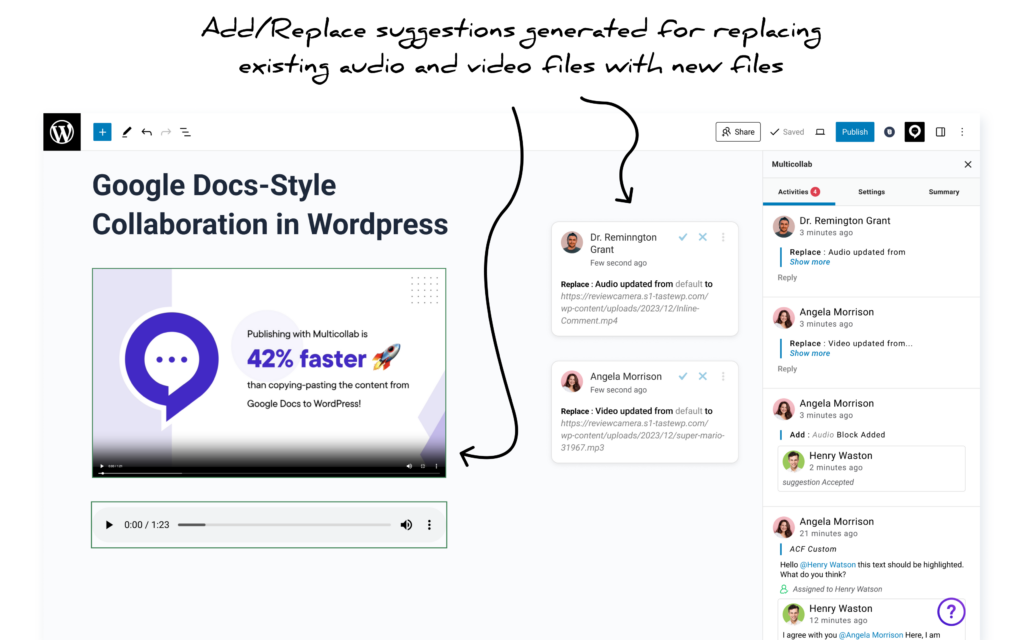Switch to the Summary tab

pyautogui.click(x=944, y=192)
